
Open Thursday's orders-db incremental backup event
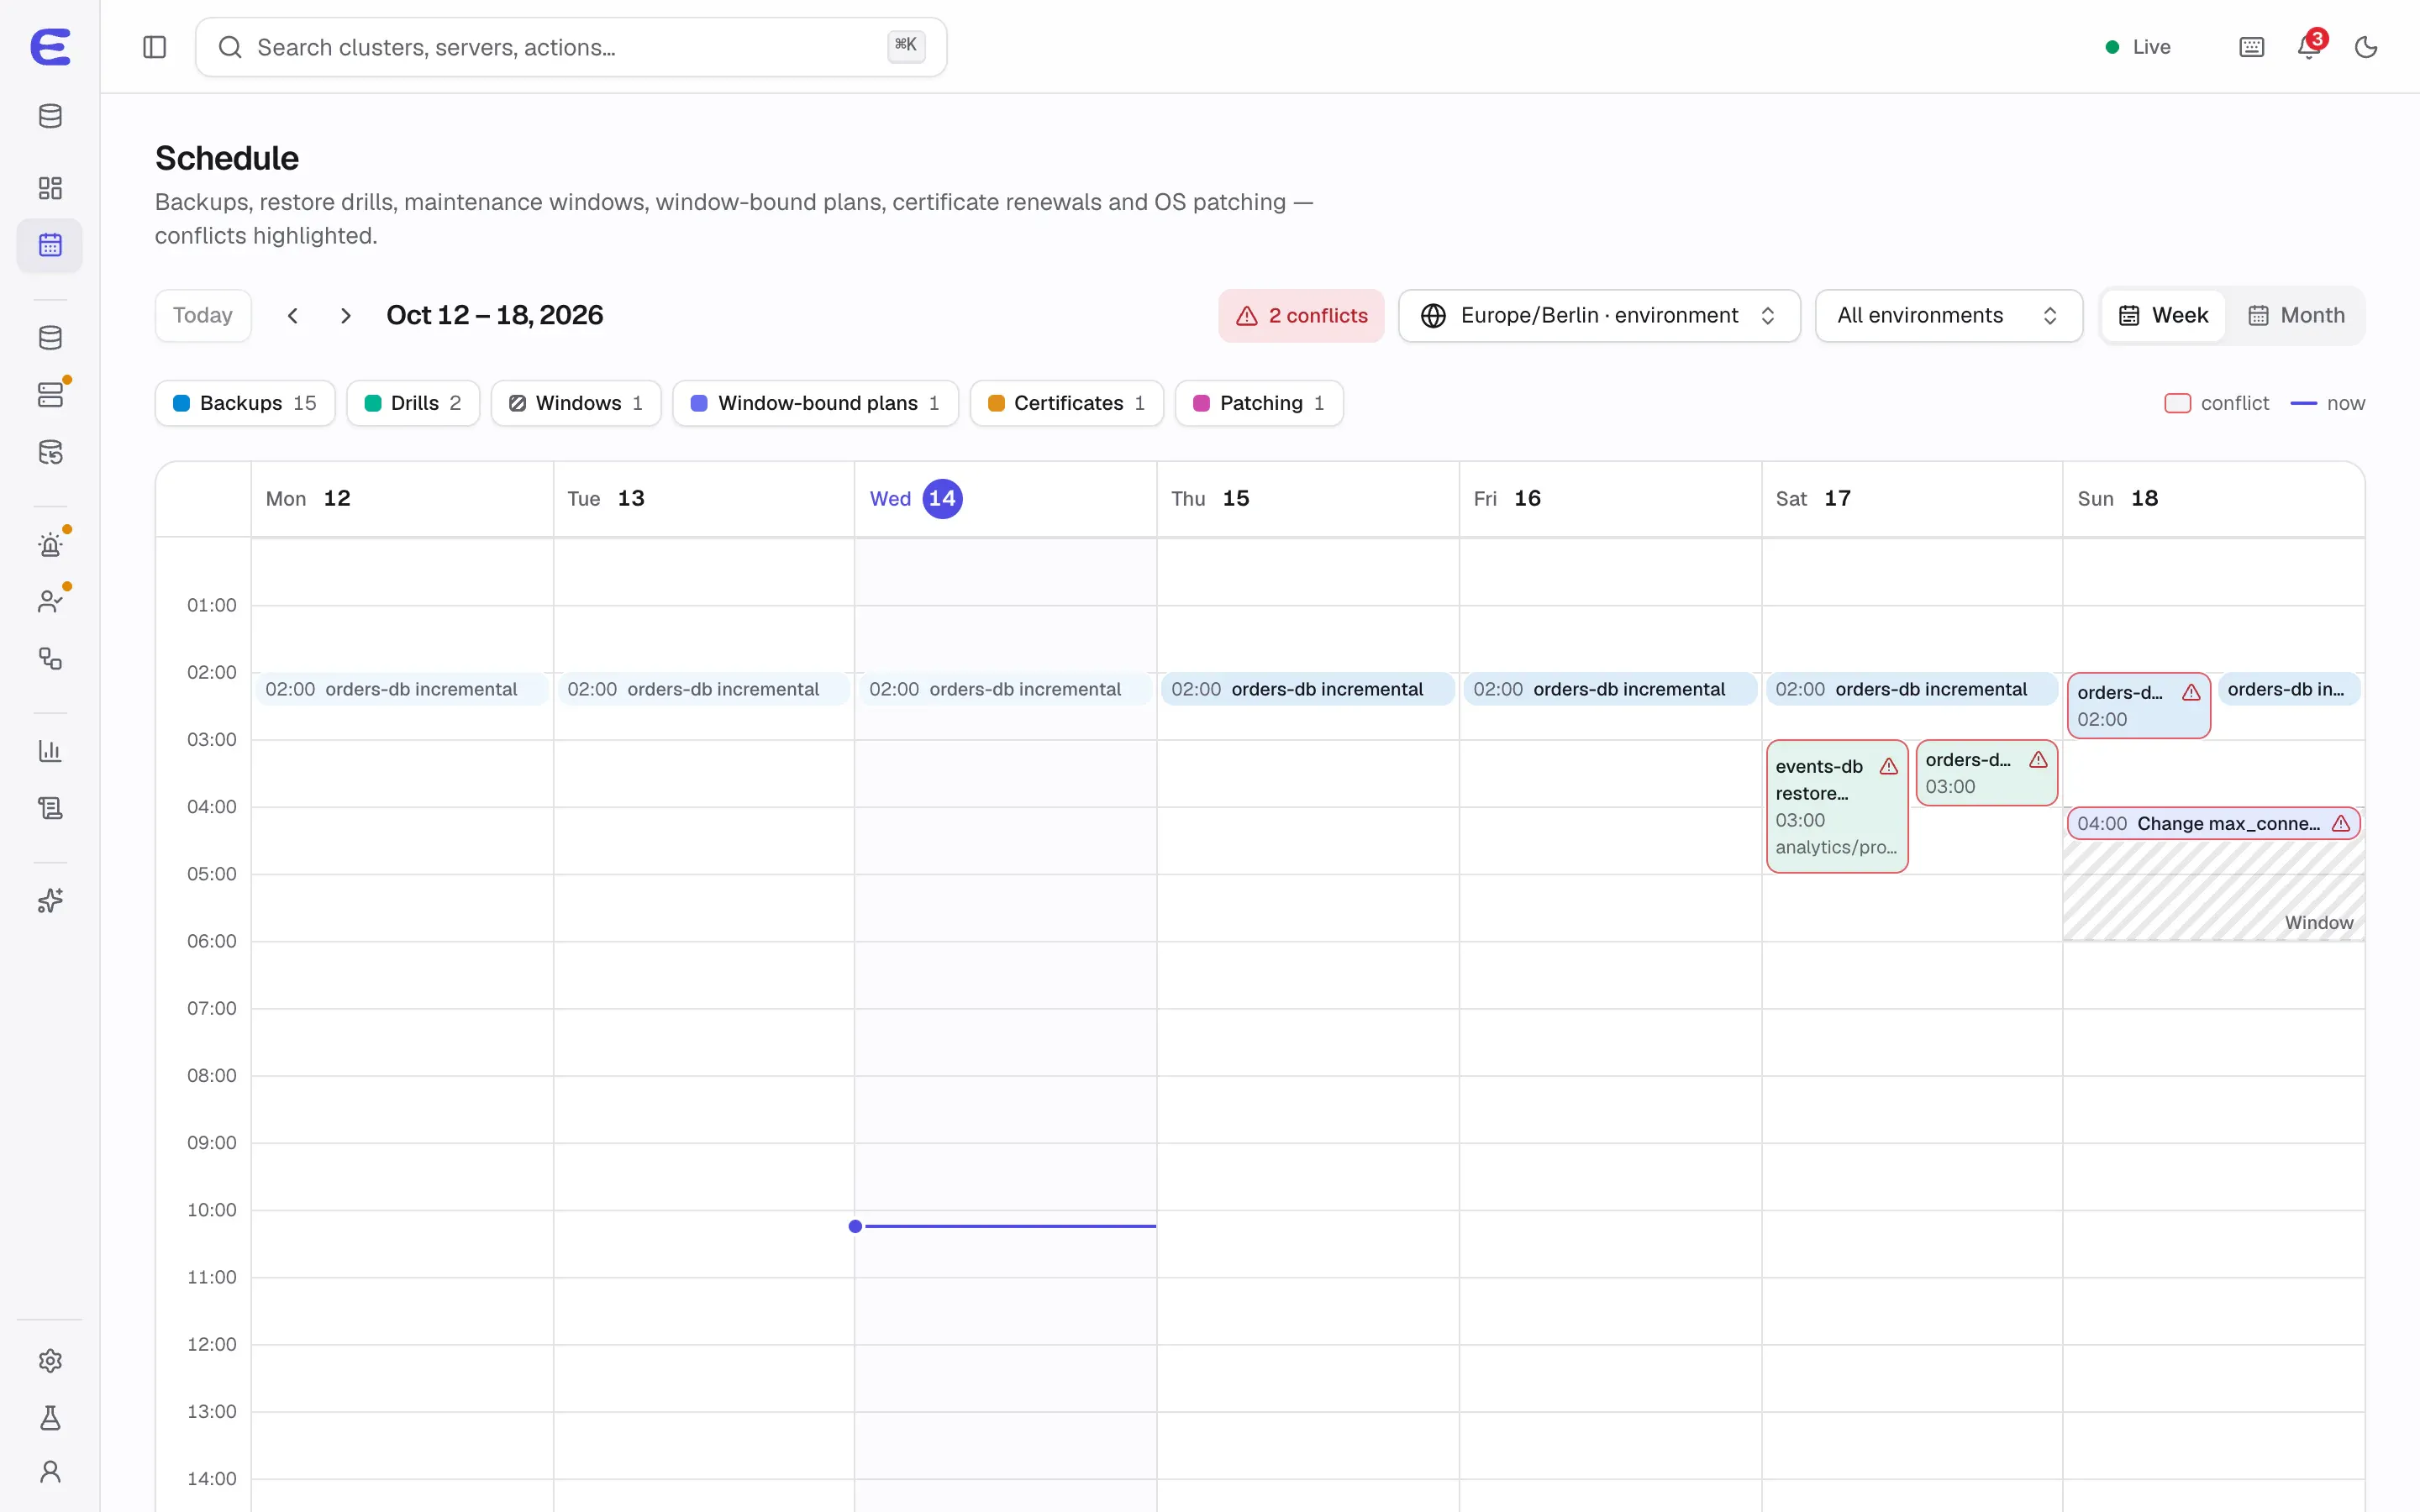tap(1307, 689)
